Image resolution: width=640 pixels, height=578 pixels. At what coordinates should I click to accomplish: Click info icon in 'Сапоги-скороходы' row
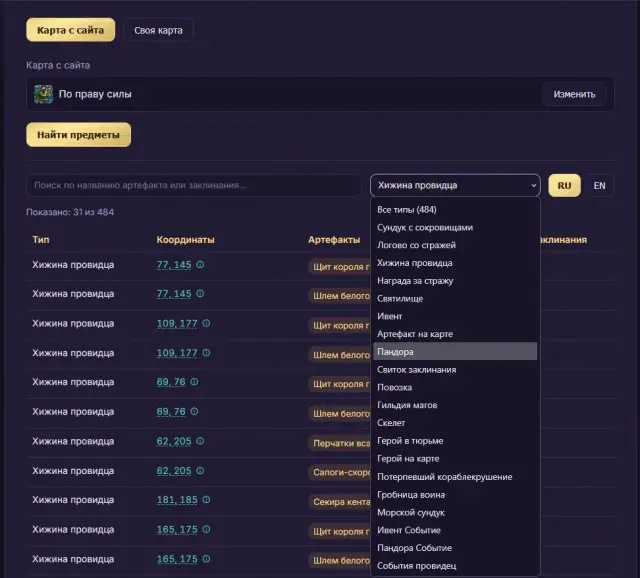point(200,471)
